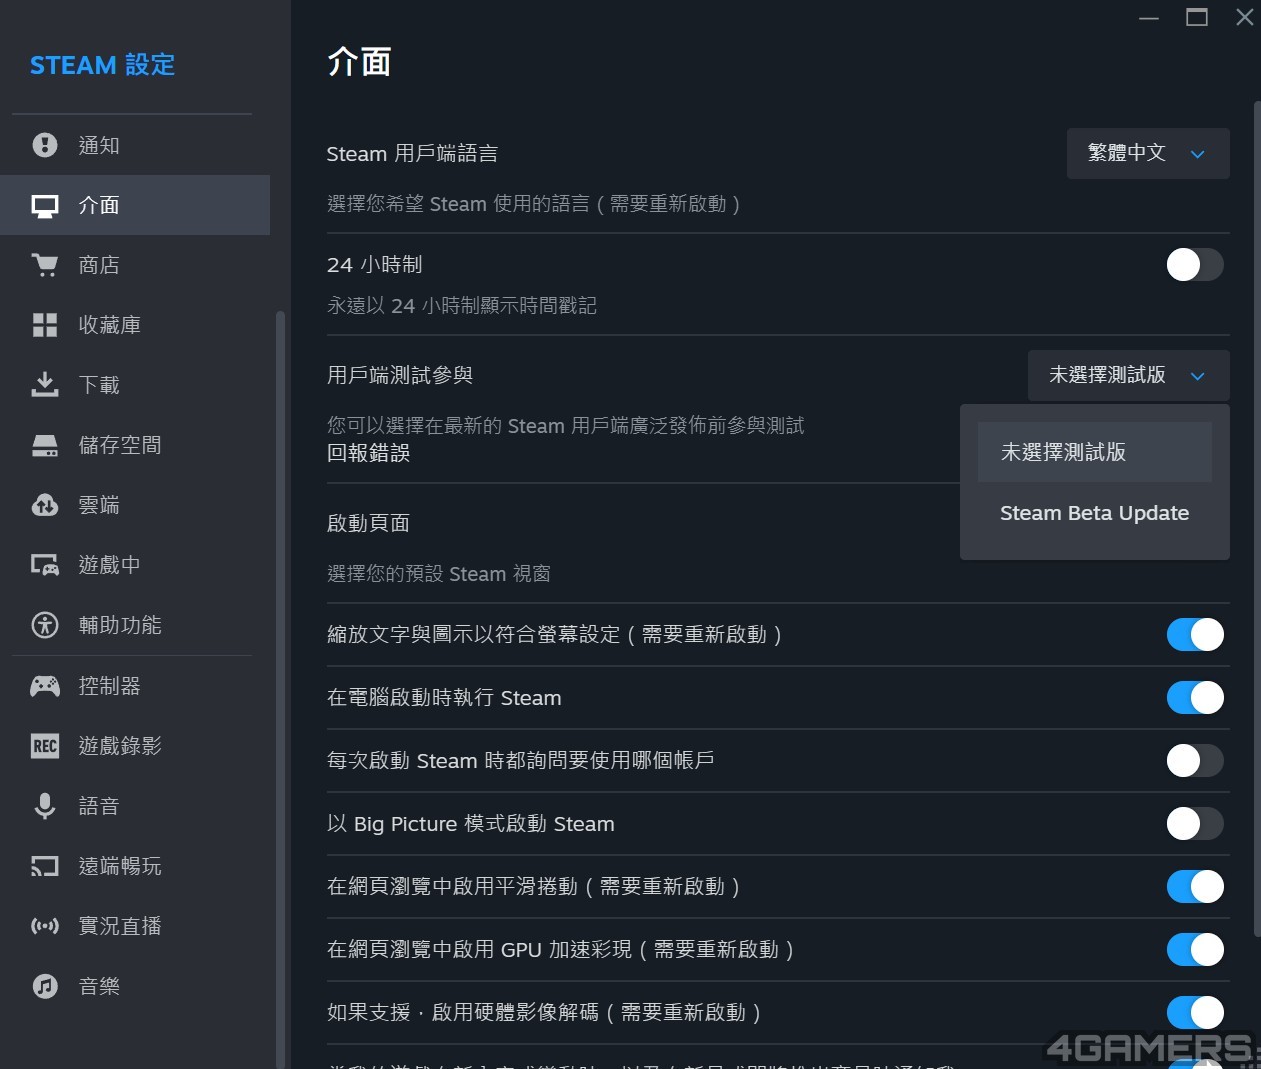Go to 輔助功能 settings section
The height and width of the screenshot is (1069, 1261).
click(120, 625)
